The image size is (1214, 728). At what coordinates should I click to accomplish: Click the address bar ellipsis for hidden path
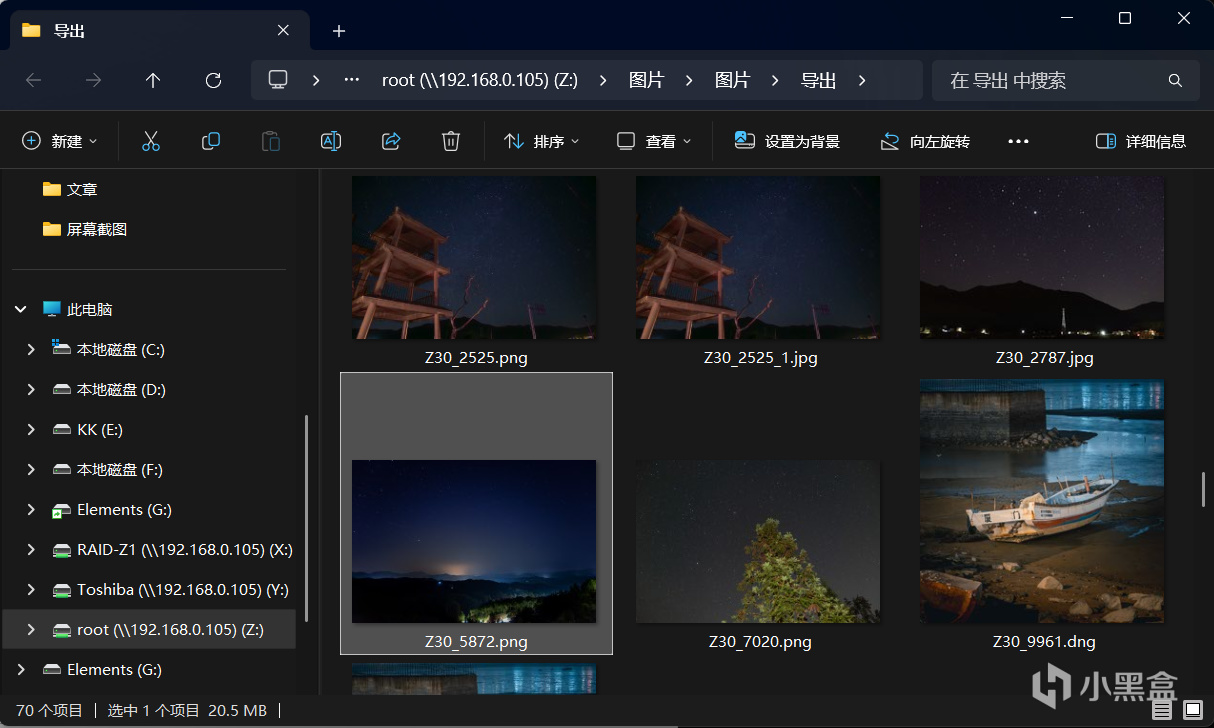coord(352,80)
